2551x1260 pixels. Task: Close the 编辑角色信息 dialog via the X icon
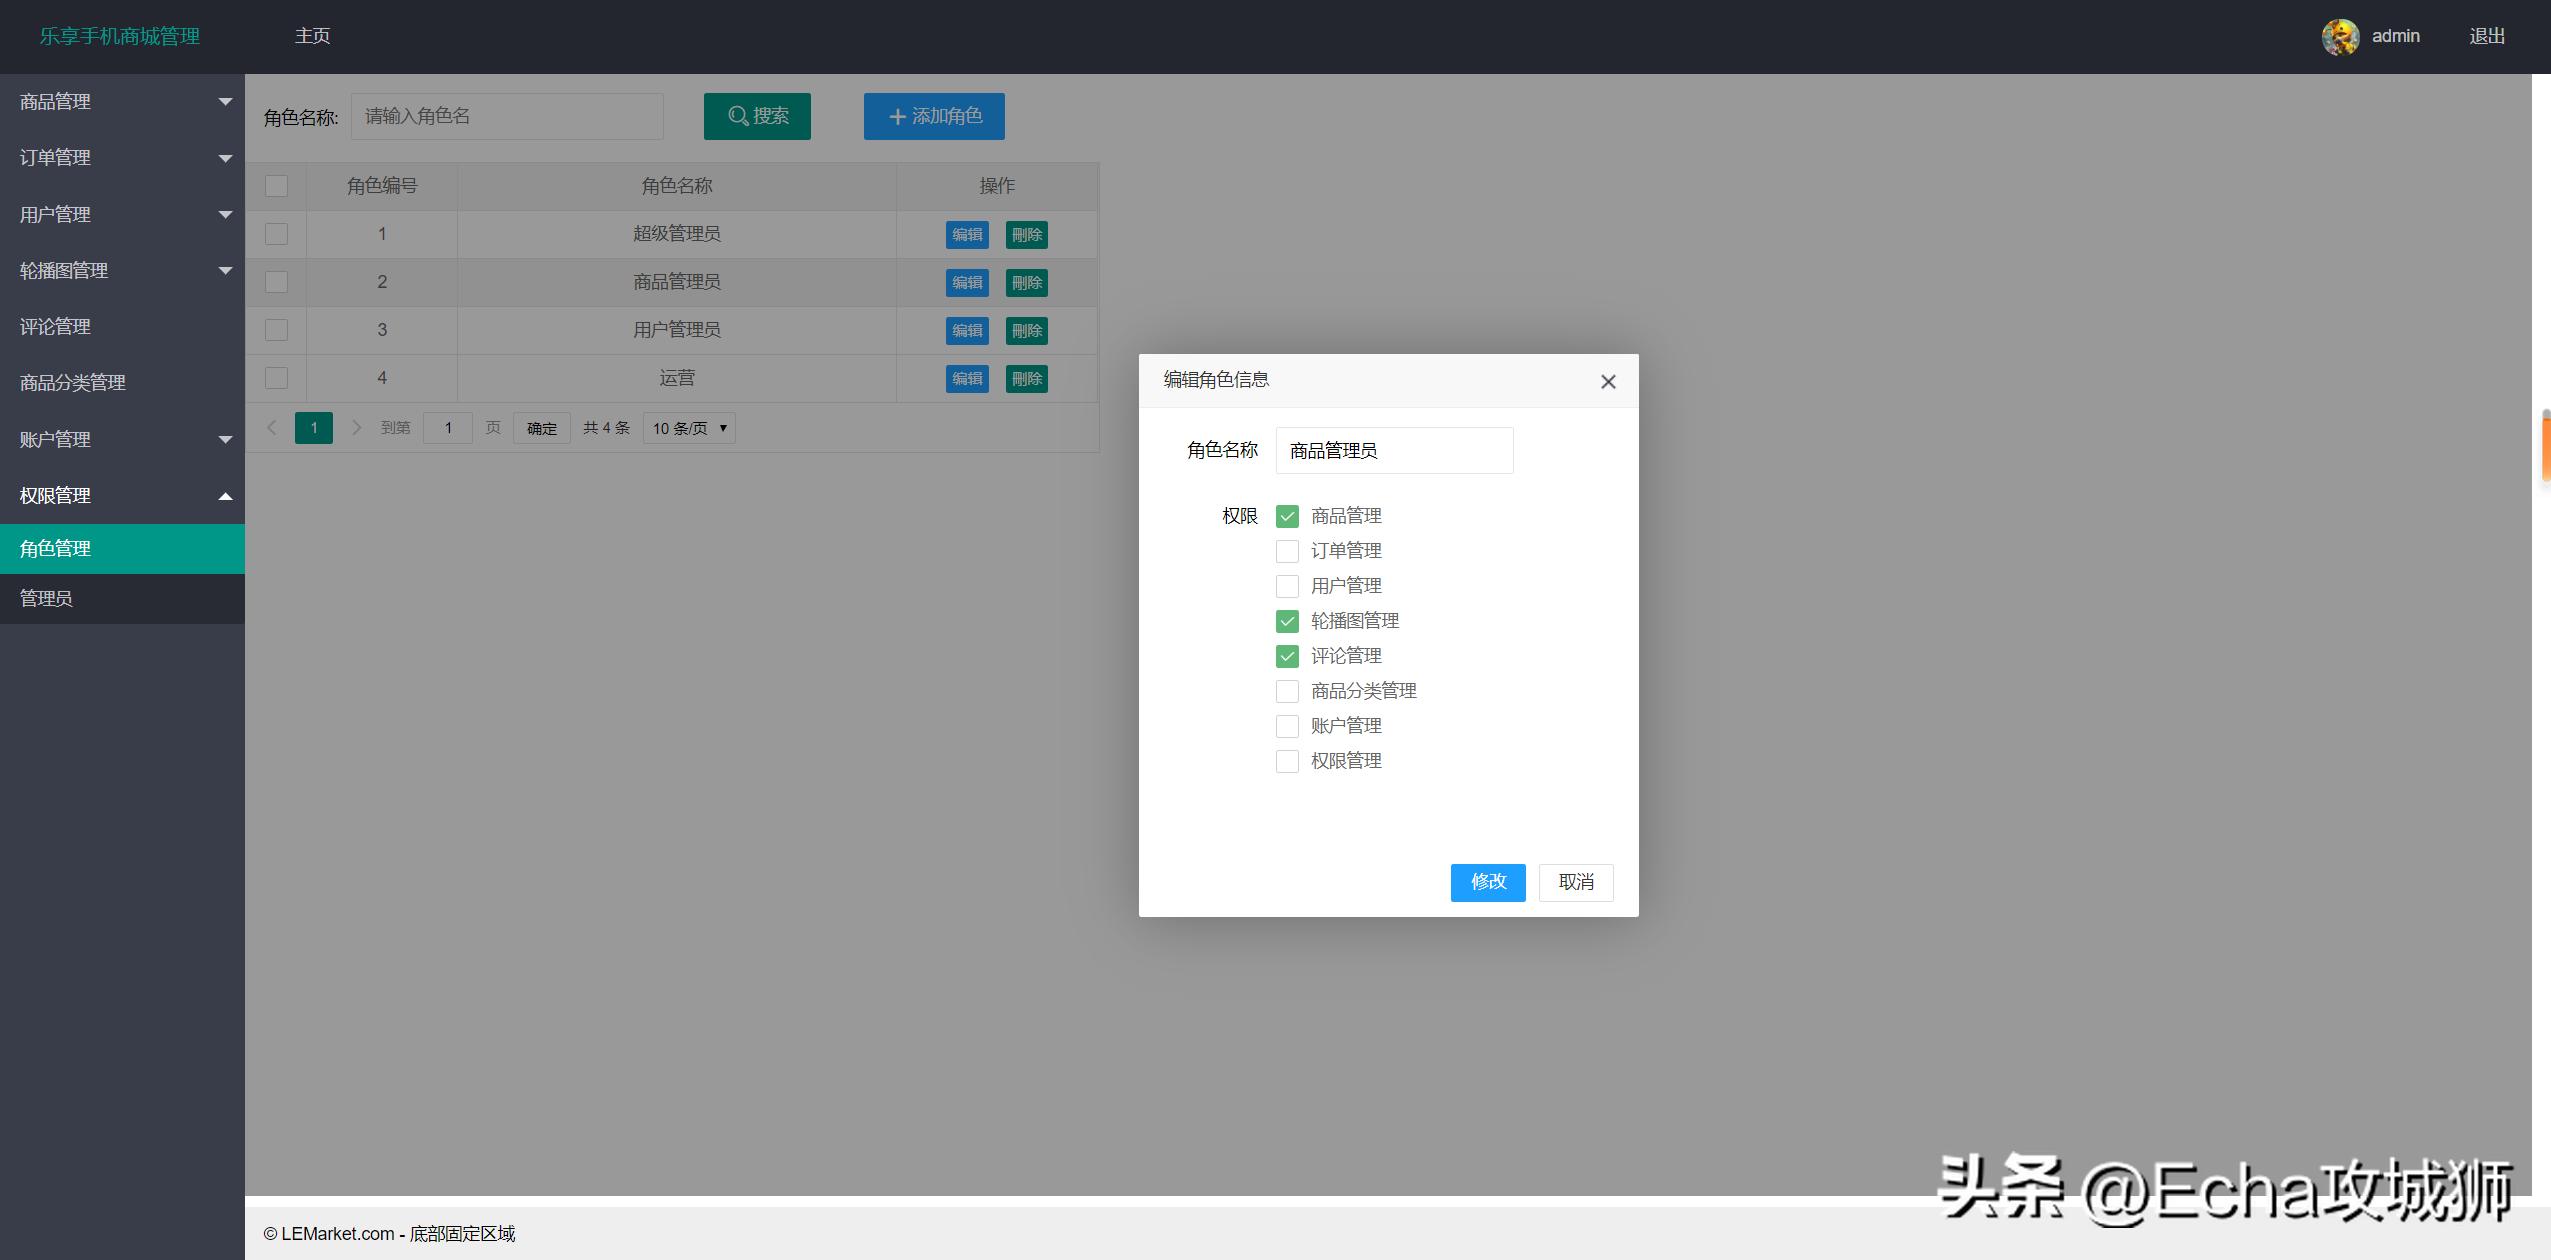coord(1606,381)
